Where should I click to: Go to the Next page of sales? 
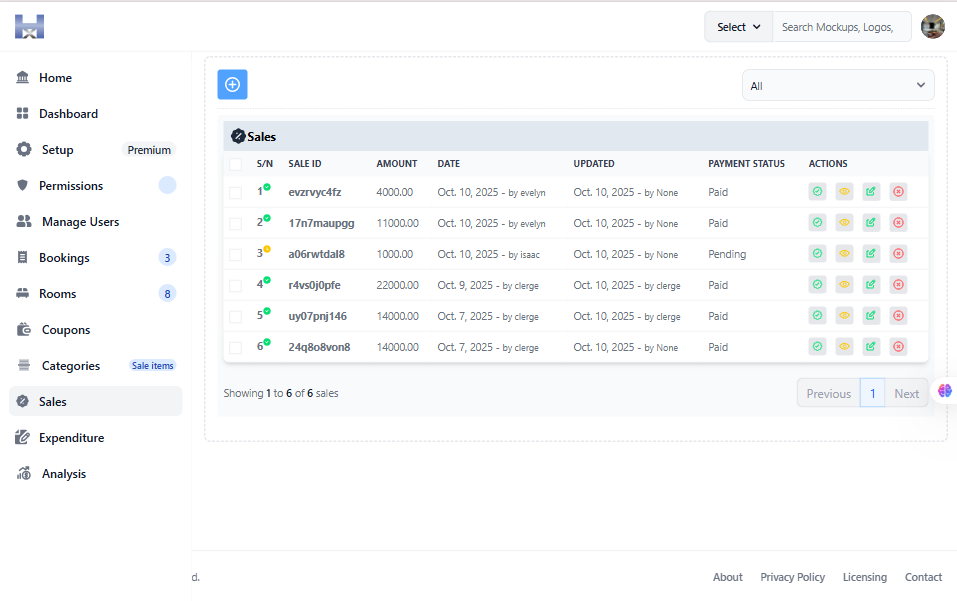click(x=906, y=393)
